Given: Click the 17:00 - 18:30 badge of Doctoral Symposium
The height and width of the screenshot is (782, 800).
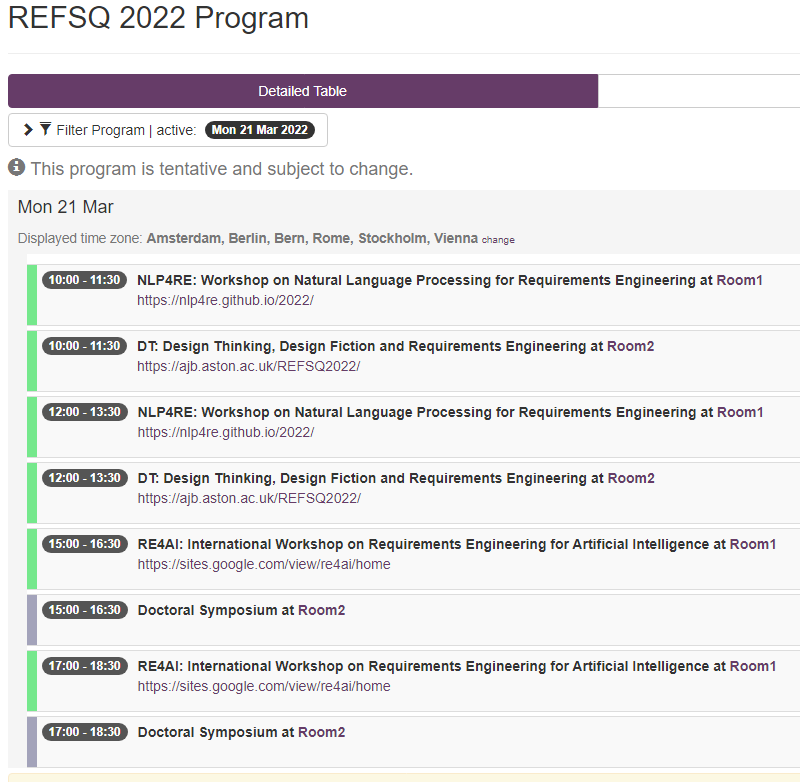Looking at the screenshot, I should coord(85,732).
